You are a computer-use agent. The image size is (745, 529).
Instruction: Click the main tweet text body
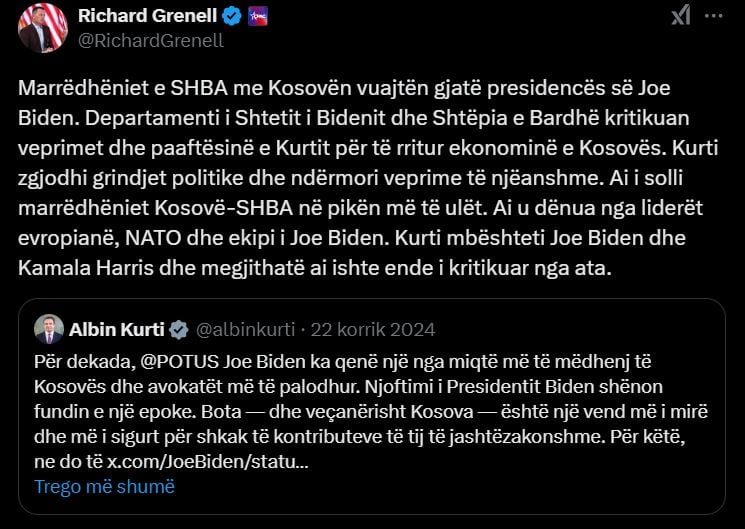[370, 177]
